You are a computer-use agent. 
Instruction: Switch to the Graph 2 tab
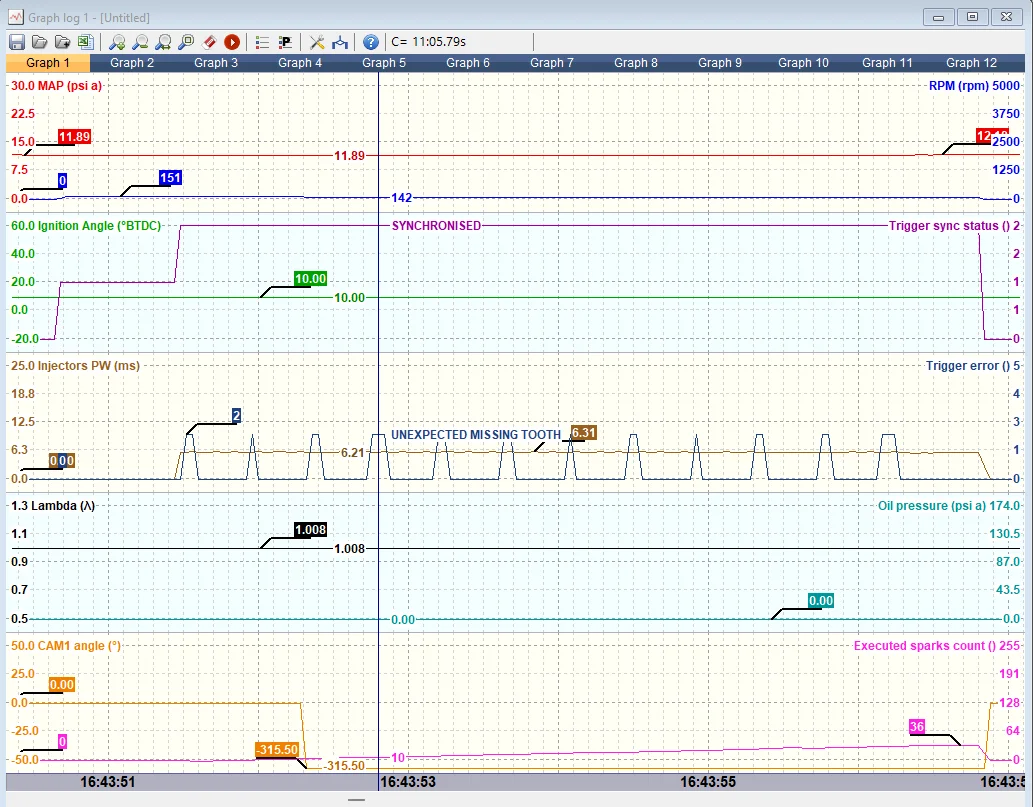point(132,63)
